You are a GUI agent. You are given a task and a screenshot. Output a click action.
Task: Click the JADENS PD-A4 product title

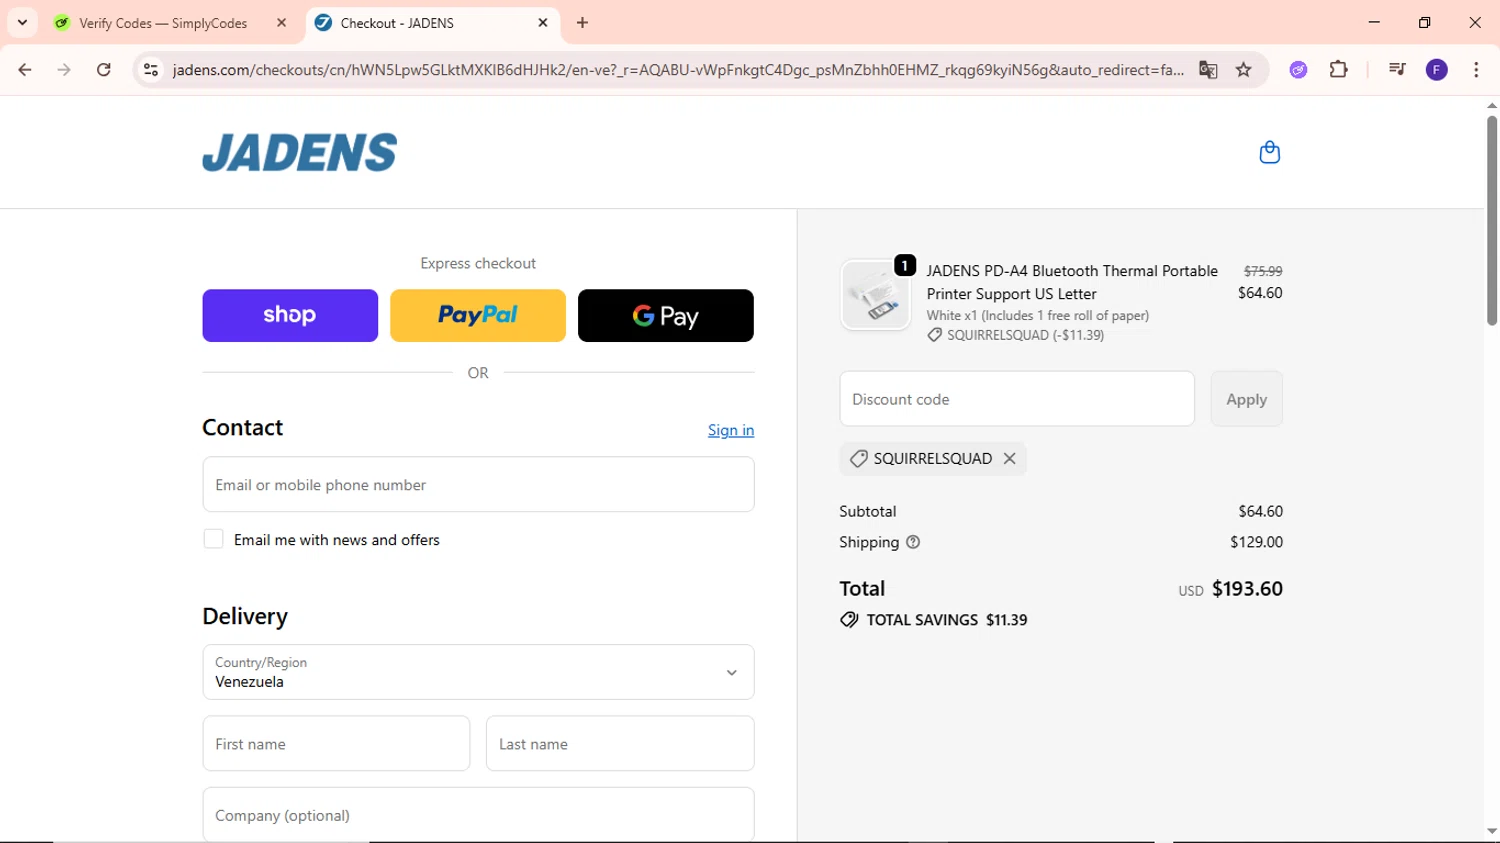coord(1072,282)
